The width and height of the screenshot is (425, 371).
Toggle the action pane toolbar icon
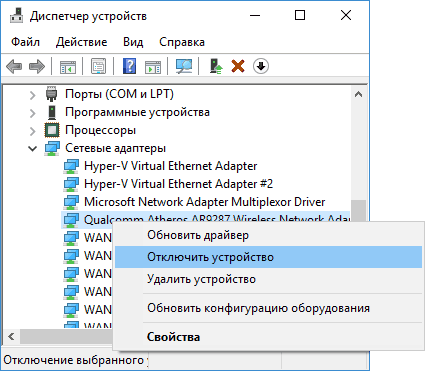click(153, 66)
